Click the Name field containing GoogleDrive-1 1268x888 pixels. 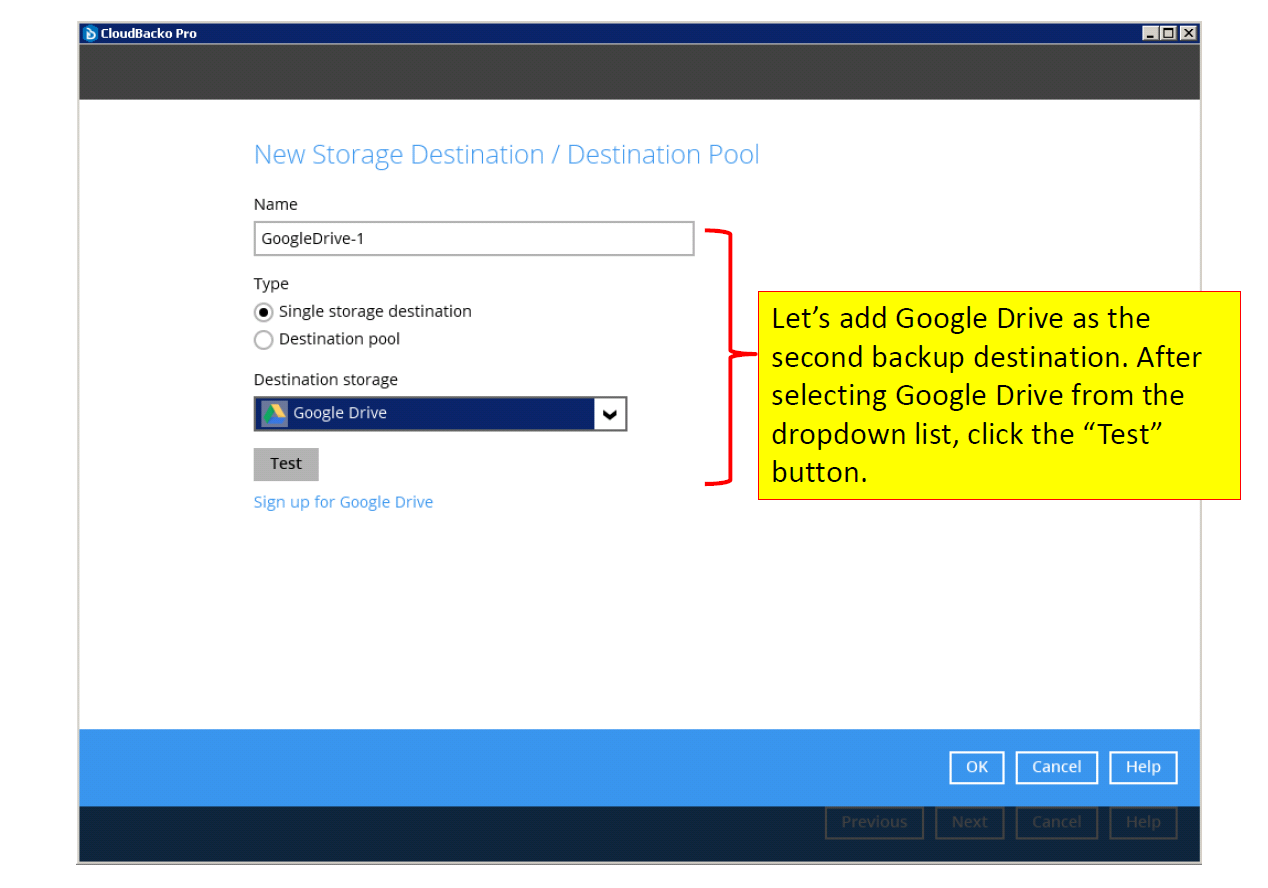[x=473, y=239]
